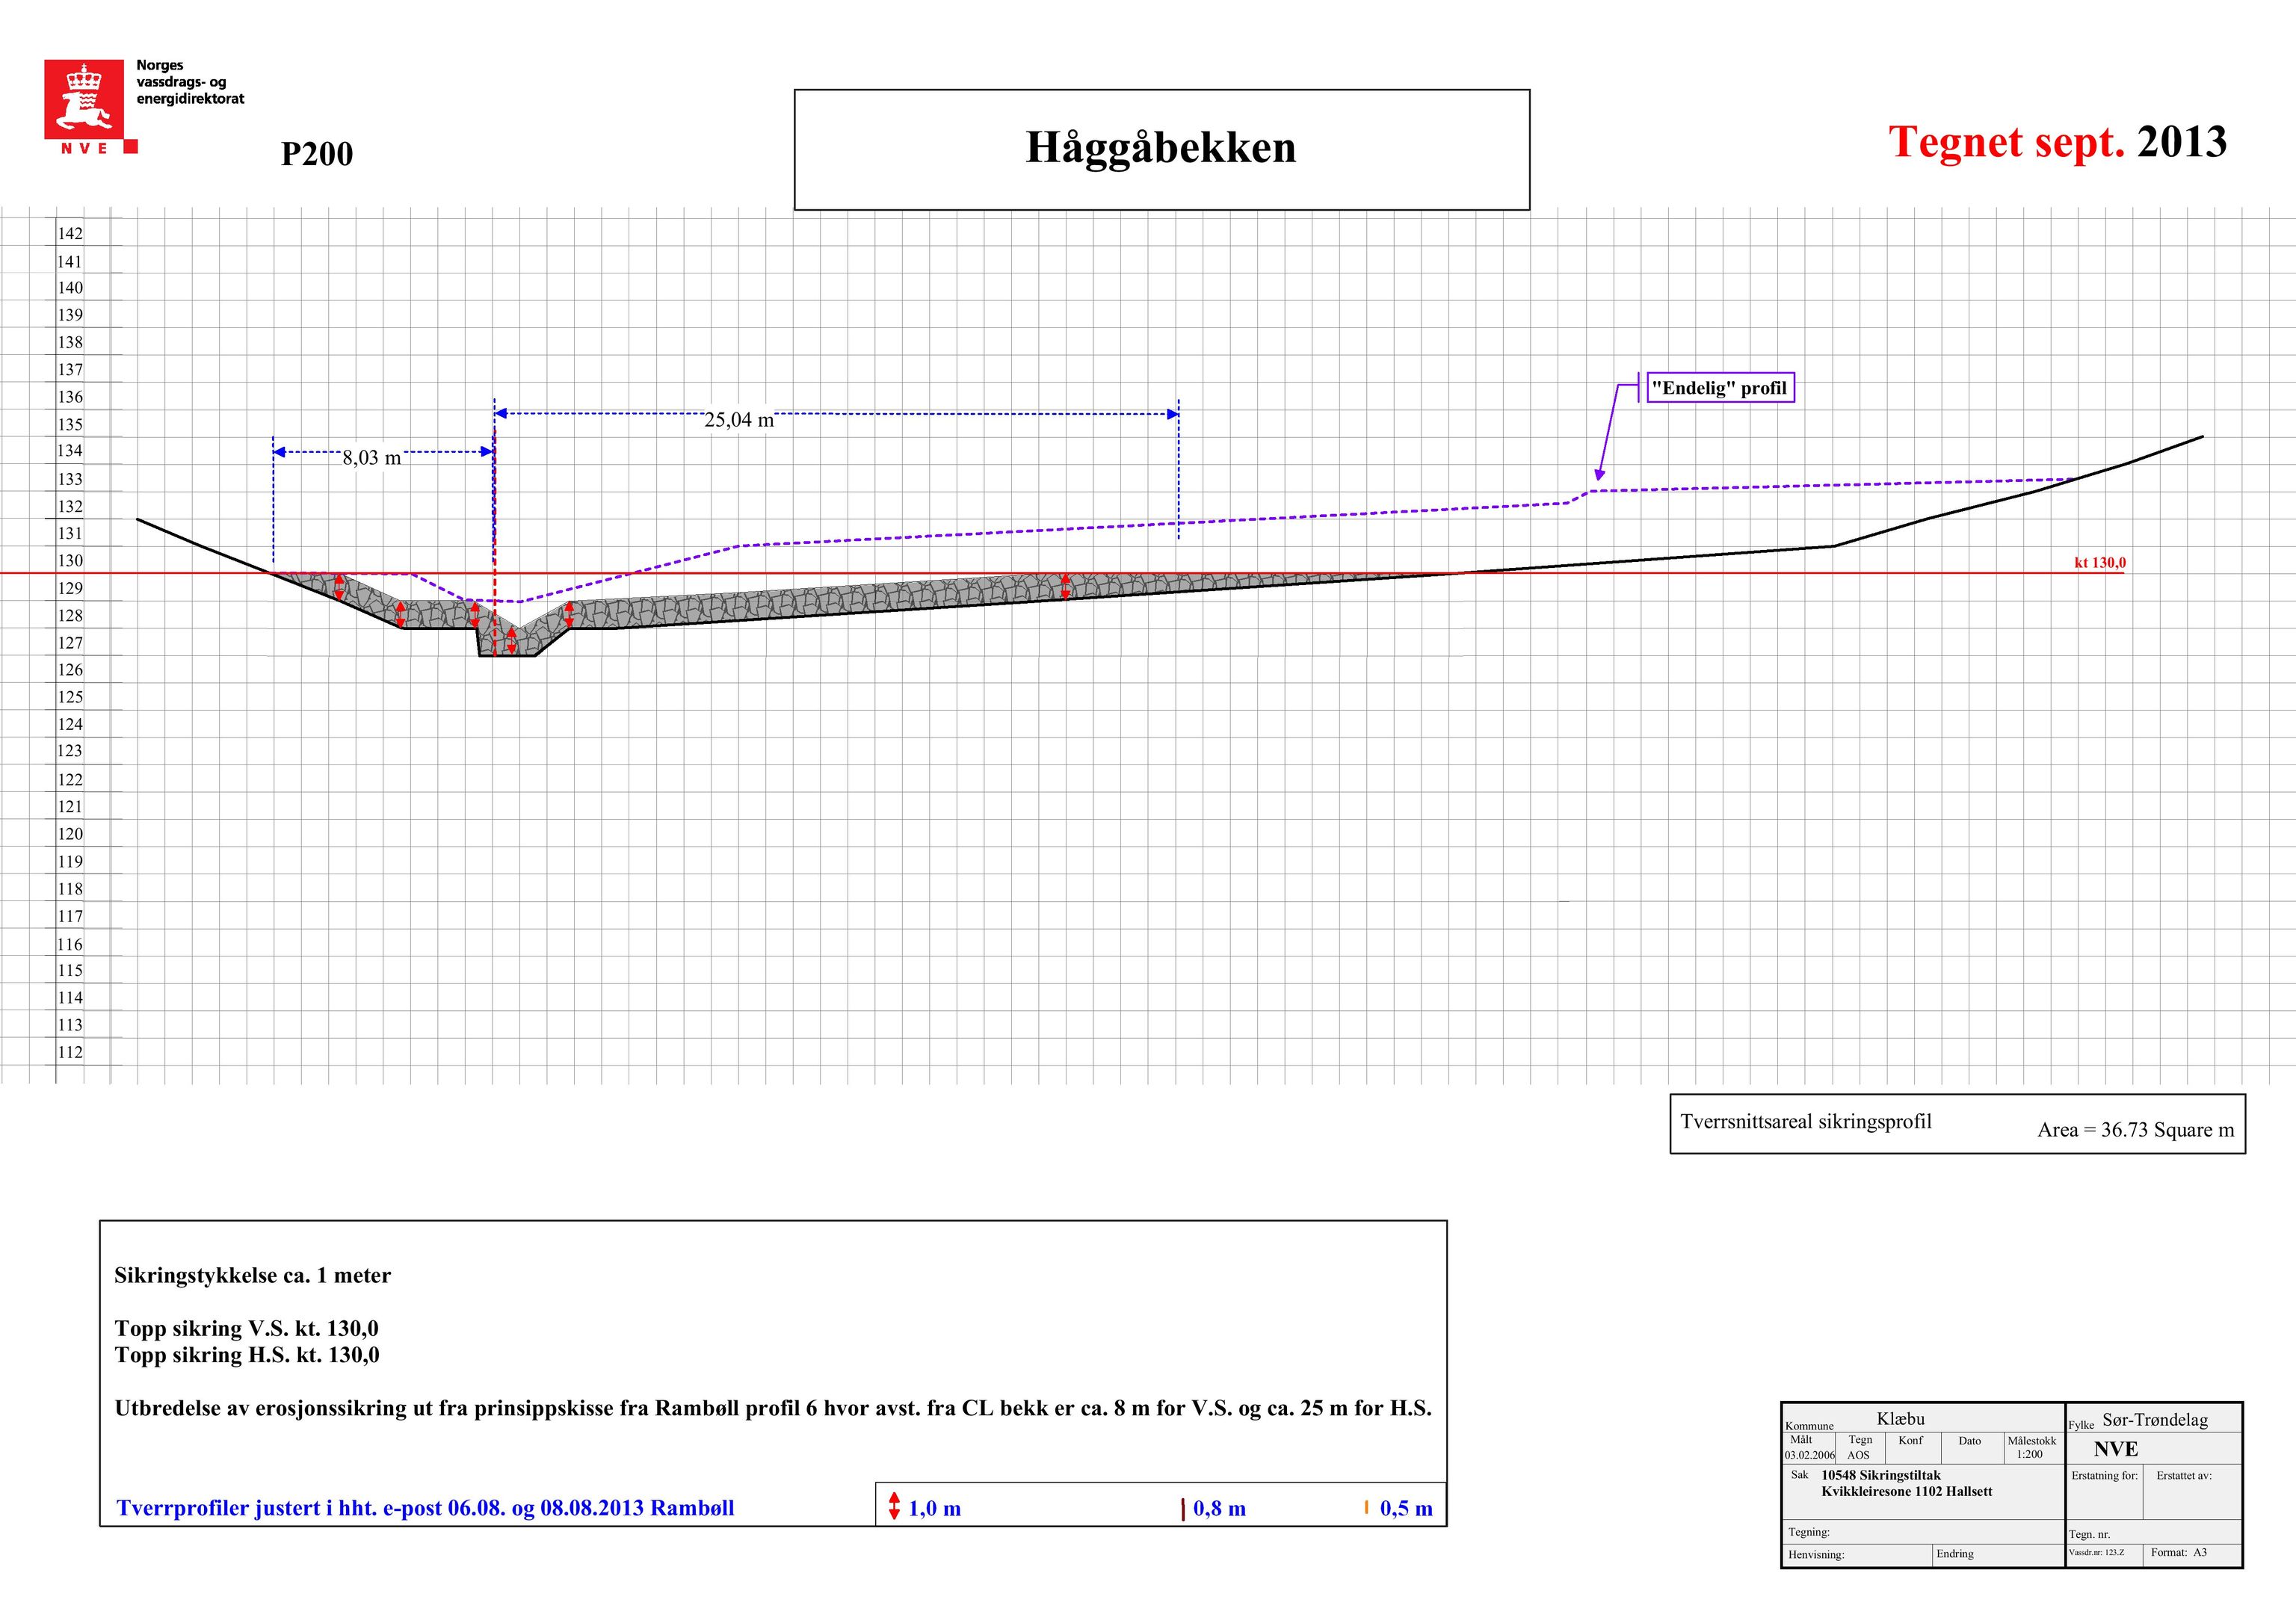
Task: Click the Håggåbekken title box
Action: click(1162, 150)
